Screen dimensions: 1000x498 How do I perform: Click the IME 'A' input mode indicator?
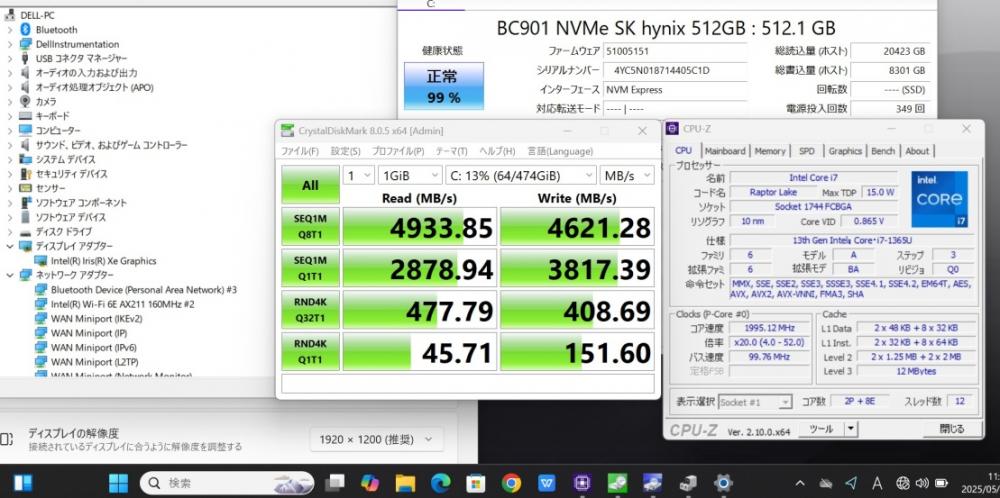click(877, 483)
